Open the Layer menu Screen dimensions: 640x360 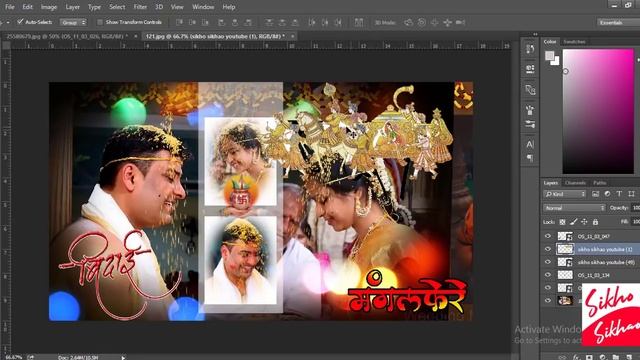[73, 7]
